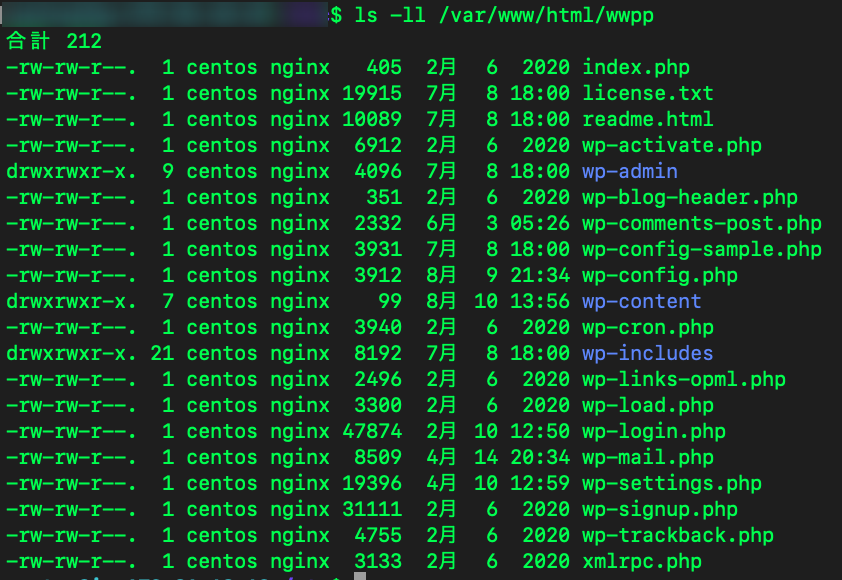Click file size 31111 of wp-signup.php
Image resolution: width=842 pixels, height=580 pixels.
click(372, 510)
